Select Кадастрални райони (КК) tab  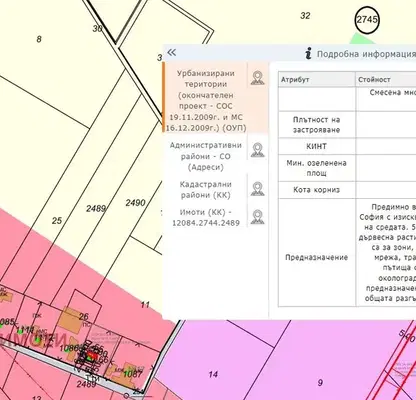[x=205, y=189]
